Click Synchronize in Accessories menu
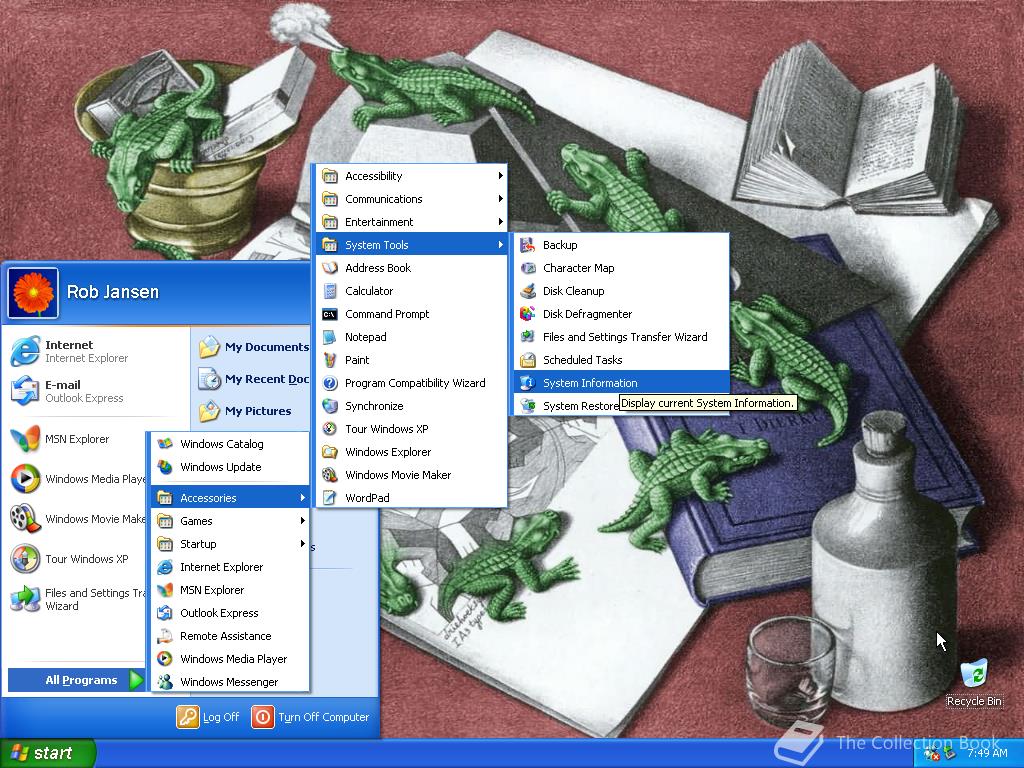Viewport: 1024px width, 768px height. pos(411,406)
